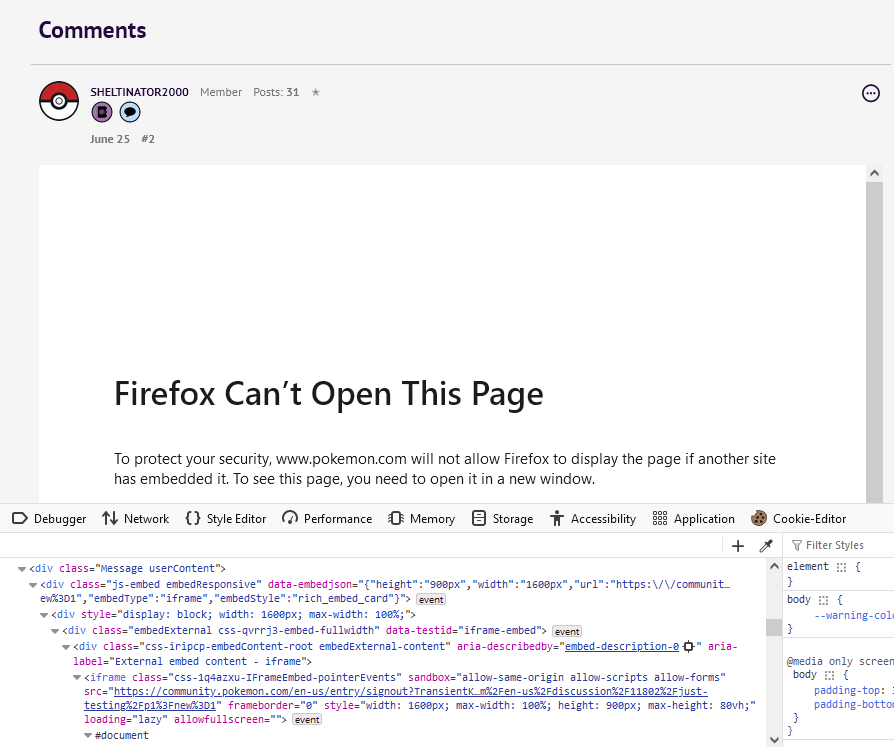
Task: Click the blue speech-bubble badge
Action: (130, 112)
